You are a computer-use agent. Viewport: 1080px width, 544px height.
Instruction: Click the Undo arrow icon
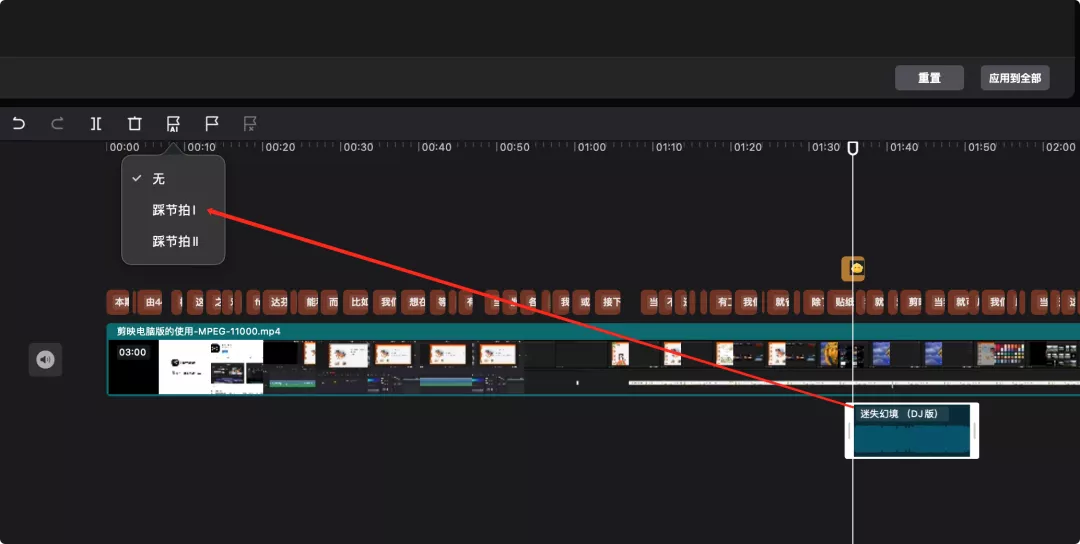point(19,124)
